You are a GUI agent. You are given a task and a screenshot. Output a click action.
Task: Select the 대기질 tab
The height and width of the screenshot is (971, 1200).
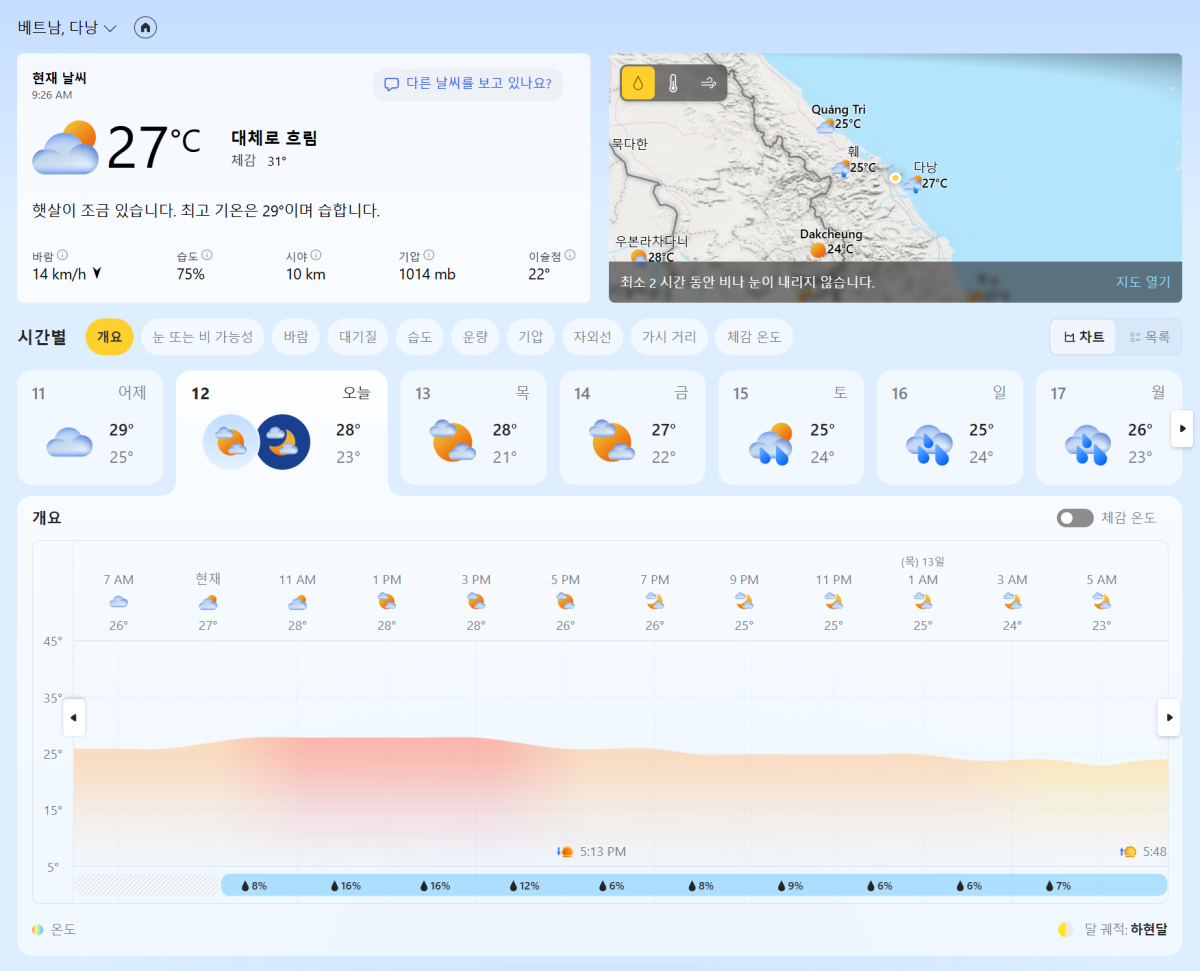[x=357, y=337]
